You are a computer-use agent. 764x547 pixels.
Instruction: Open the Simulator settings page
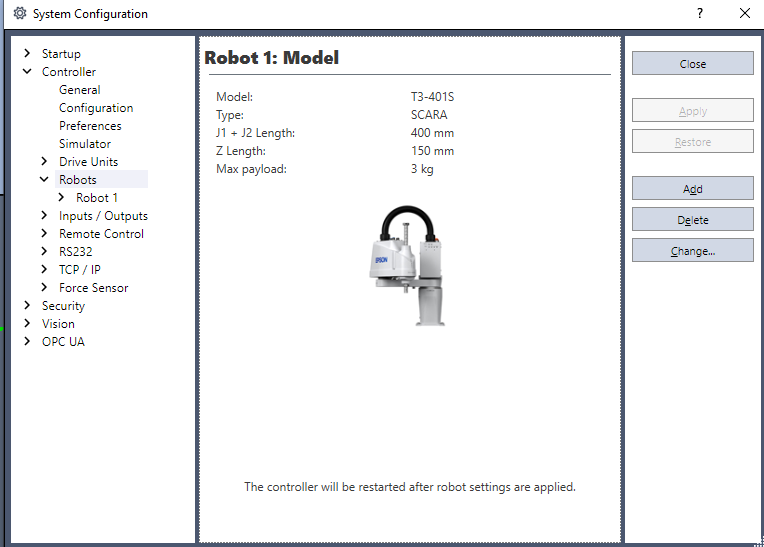(85, 144)
